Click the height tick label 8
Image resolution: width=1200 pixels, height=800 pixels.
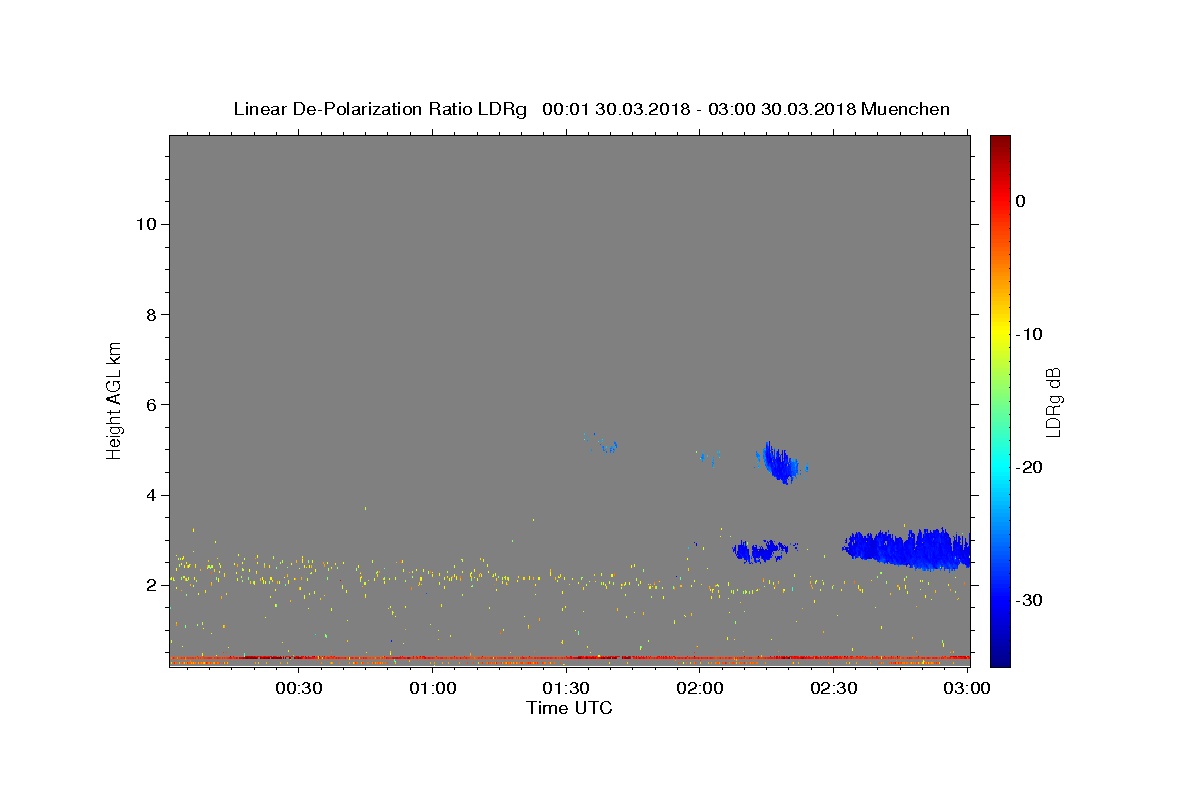(151, 314)
